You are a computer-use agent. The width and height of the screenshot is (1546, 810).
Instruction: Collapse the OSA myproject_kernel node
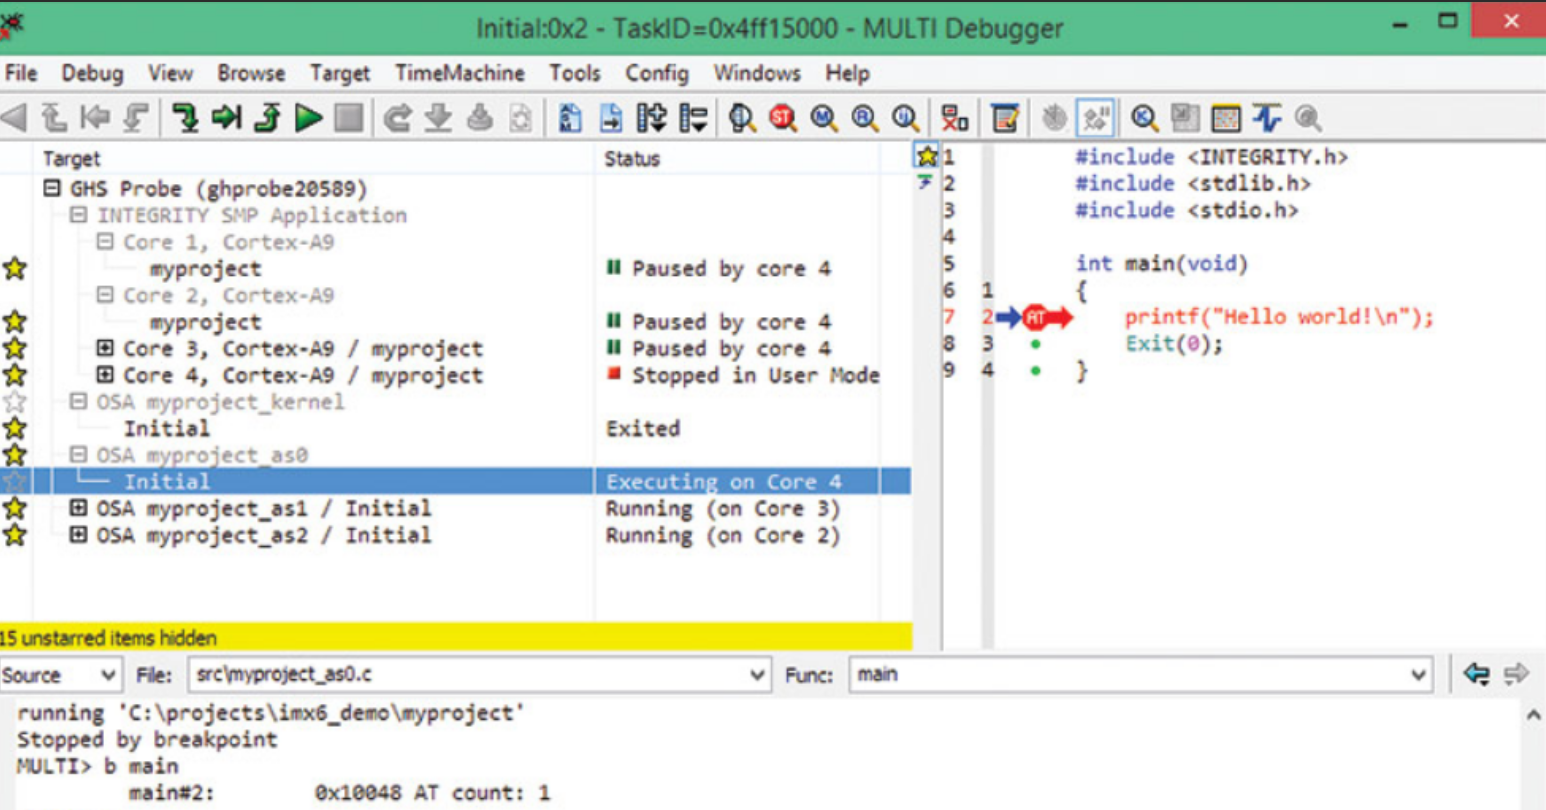[79, 402]
